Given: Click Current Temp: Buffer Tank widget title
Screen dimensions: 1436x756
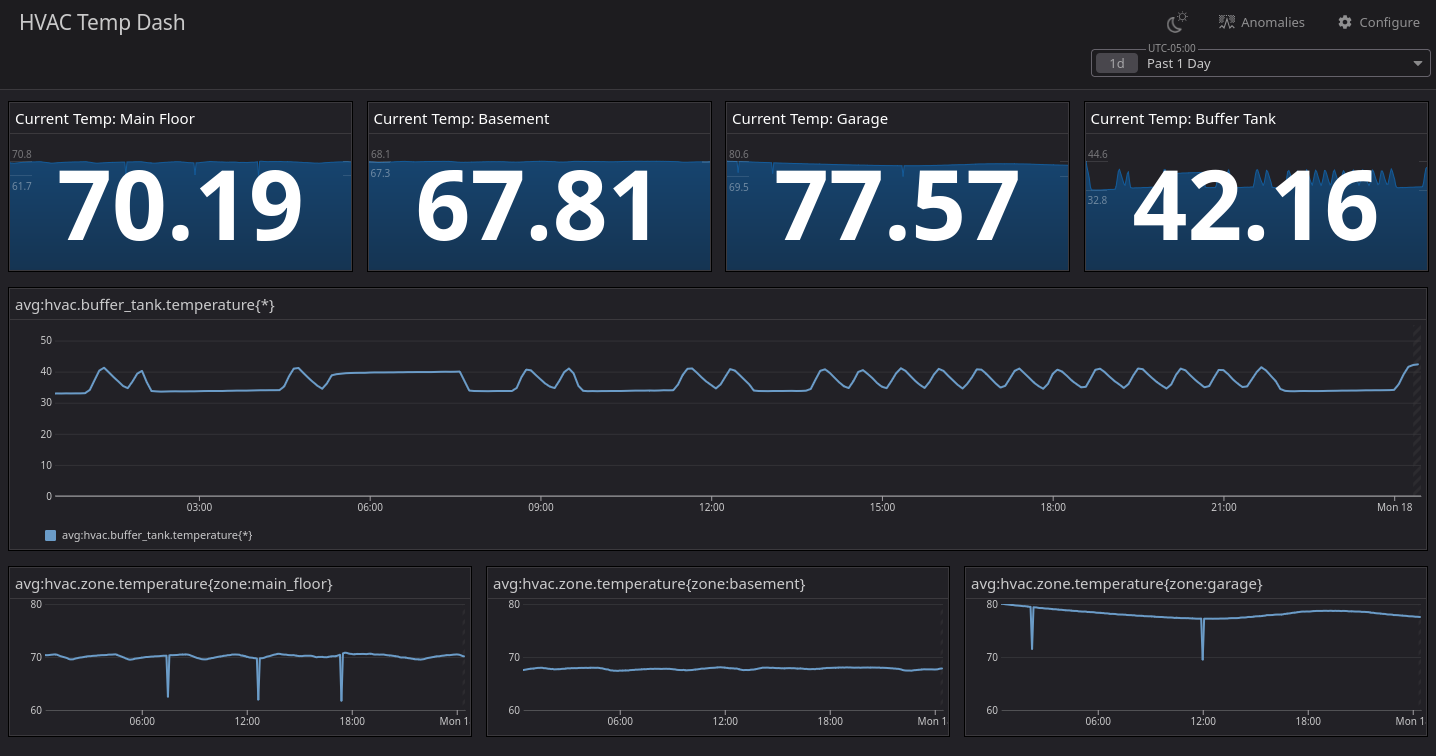Looking at the screenshot, I should coord(1183,119).
